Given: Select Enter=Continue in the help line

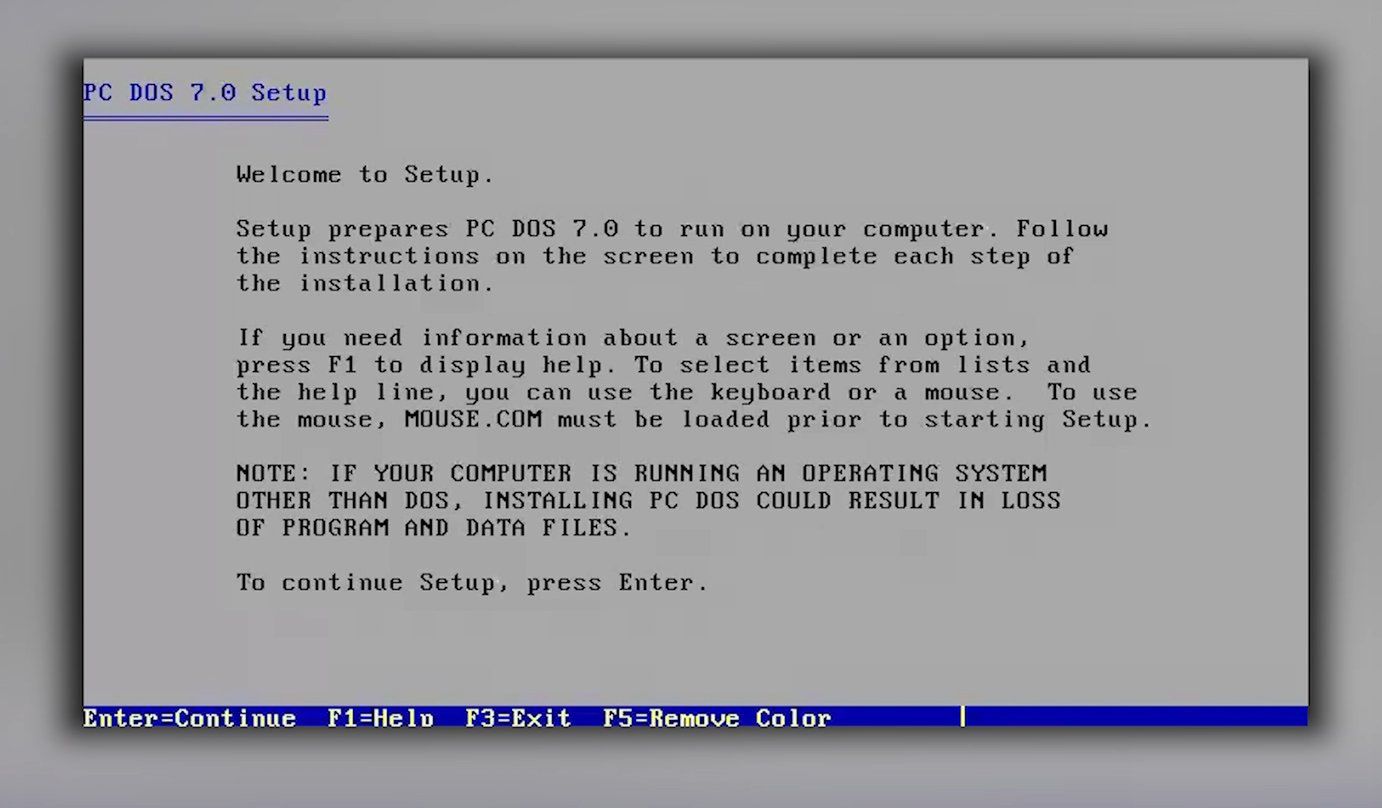Looking at the screenshot, I should coord(189,718).
